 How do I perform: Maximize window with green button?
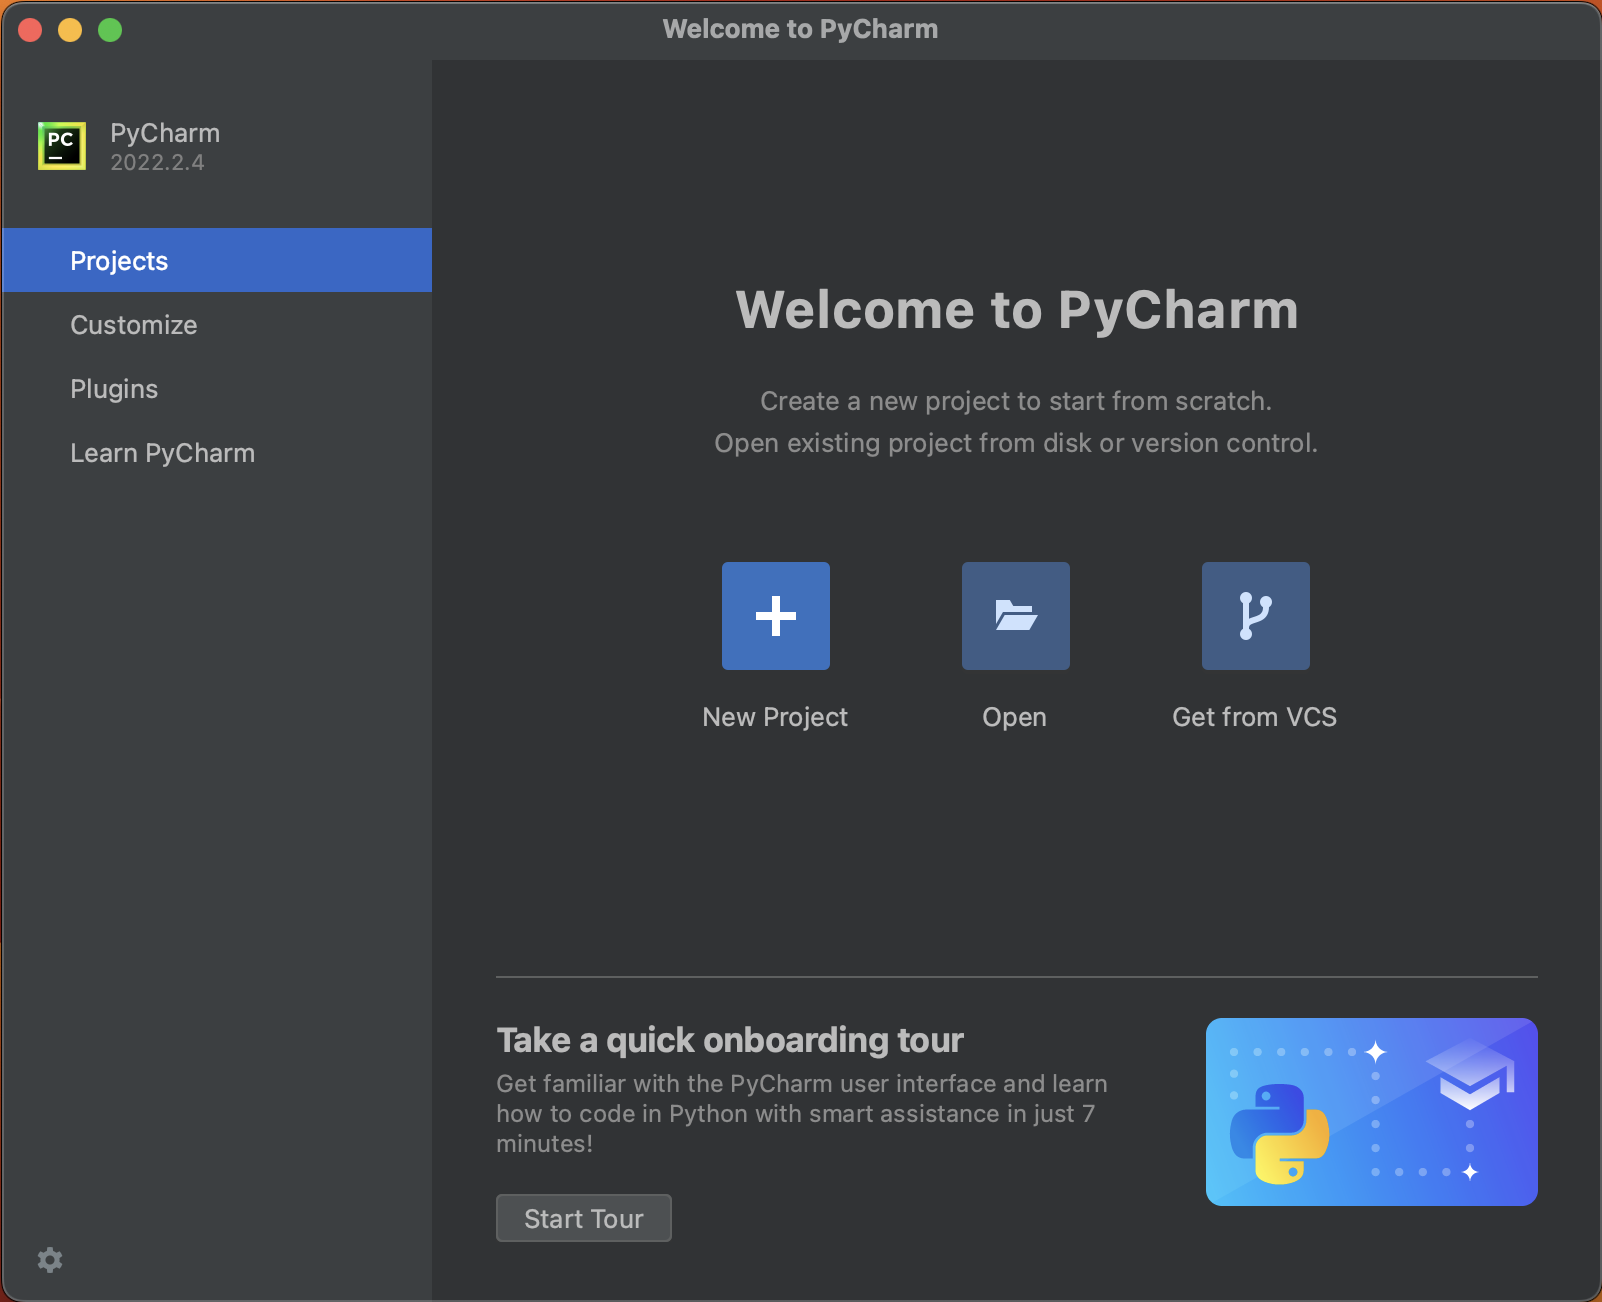110,30
